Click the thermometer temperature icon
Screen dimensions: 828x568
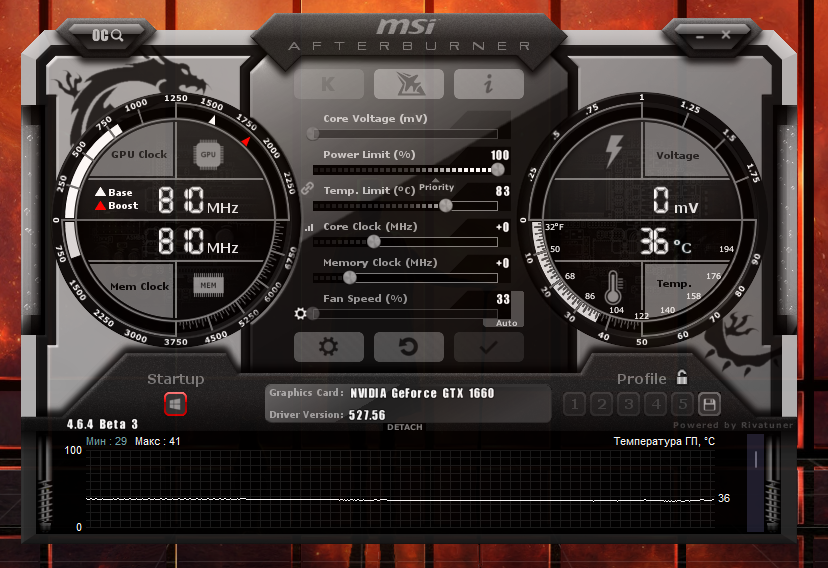click(x=613, y=287)
